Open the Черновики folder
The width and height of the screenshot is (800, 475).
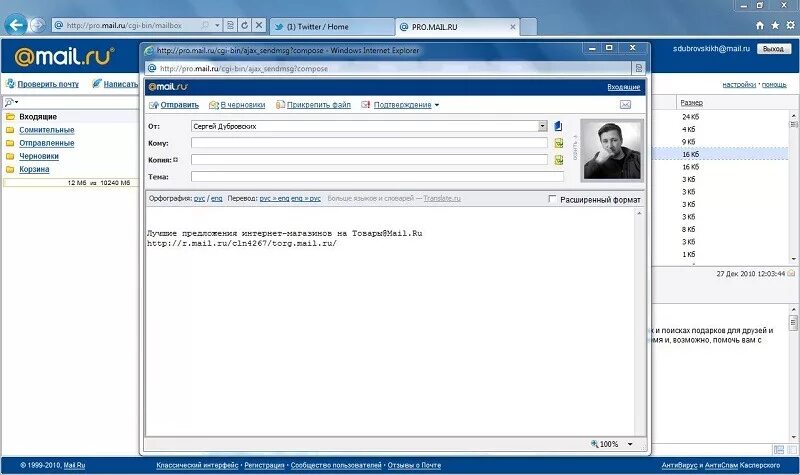click(x=39, y=156)
